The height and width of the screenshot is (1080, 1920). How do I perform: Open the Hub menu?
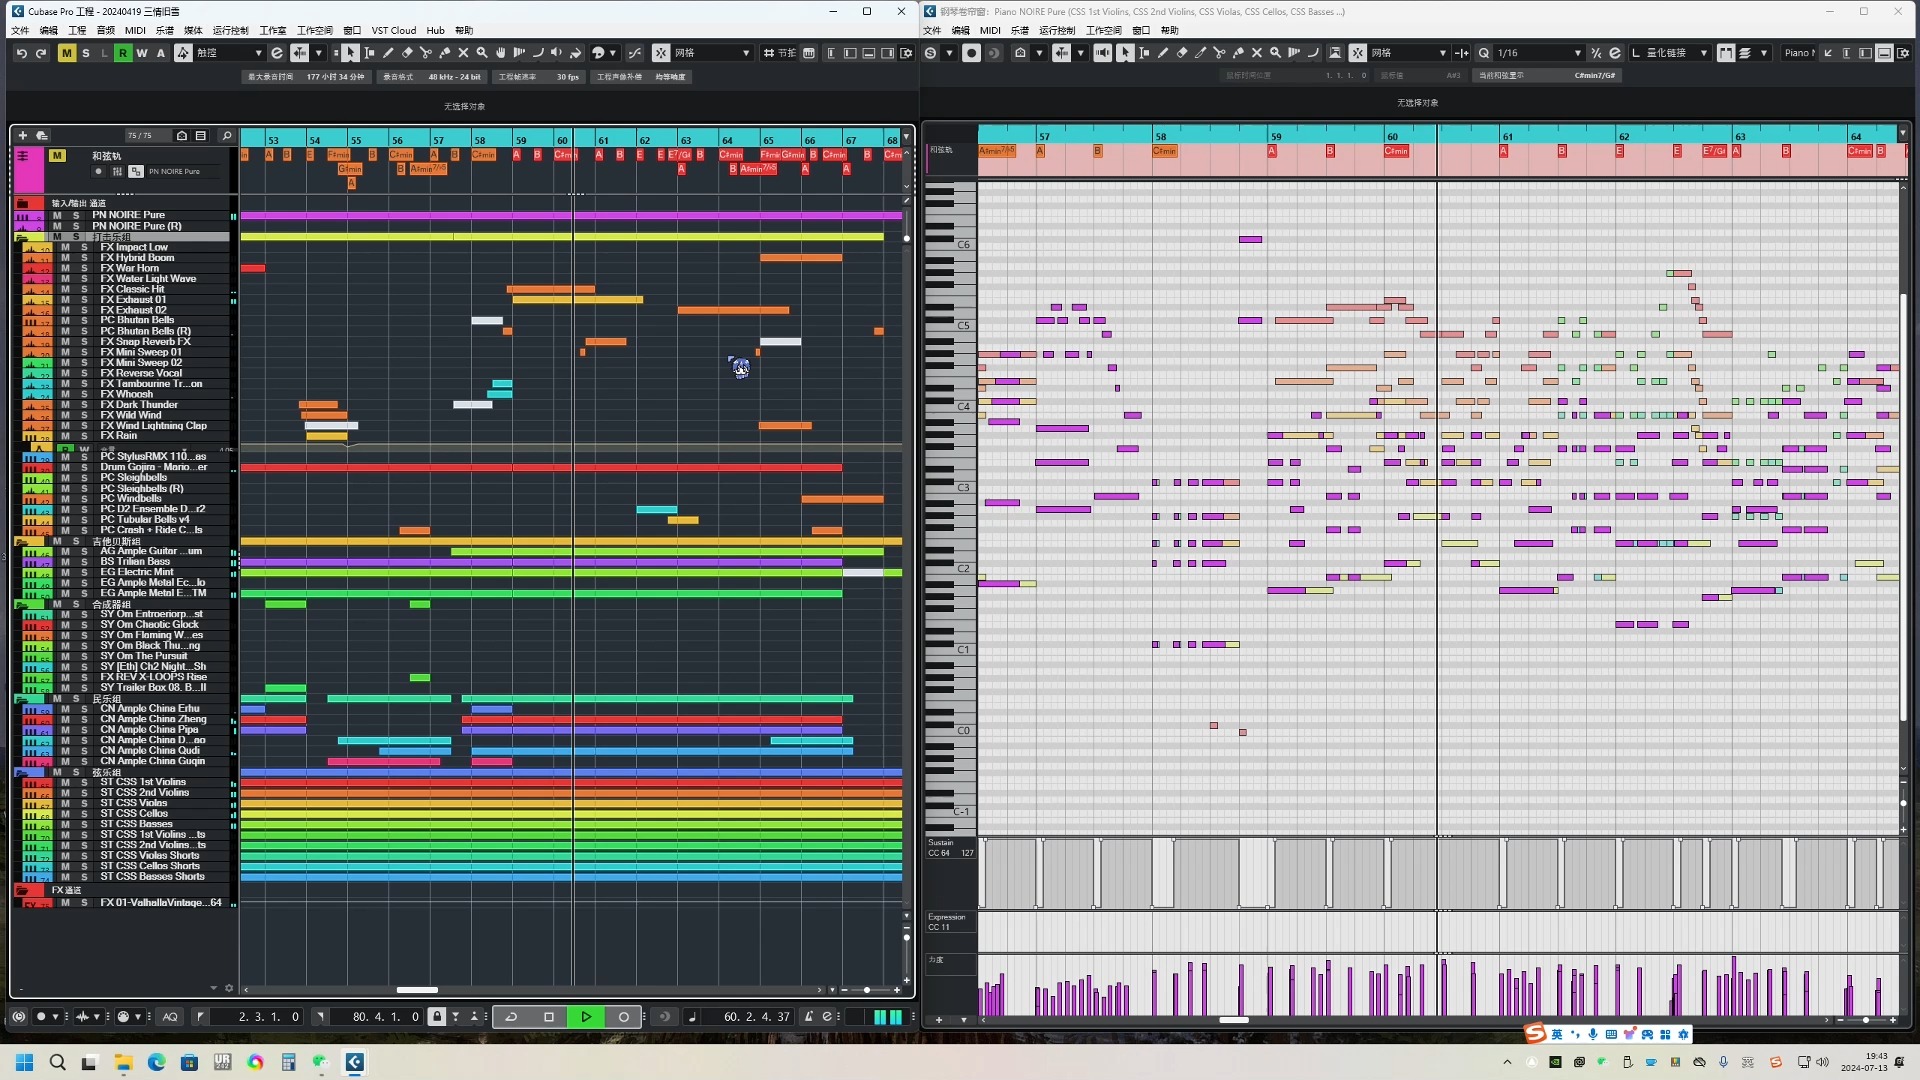(x=435, y=30)
